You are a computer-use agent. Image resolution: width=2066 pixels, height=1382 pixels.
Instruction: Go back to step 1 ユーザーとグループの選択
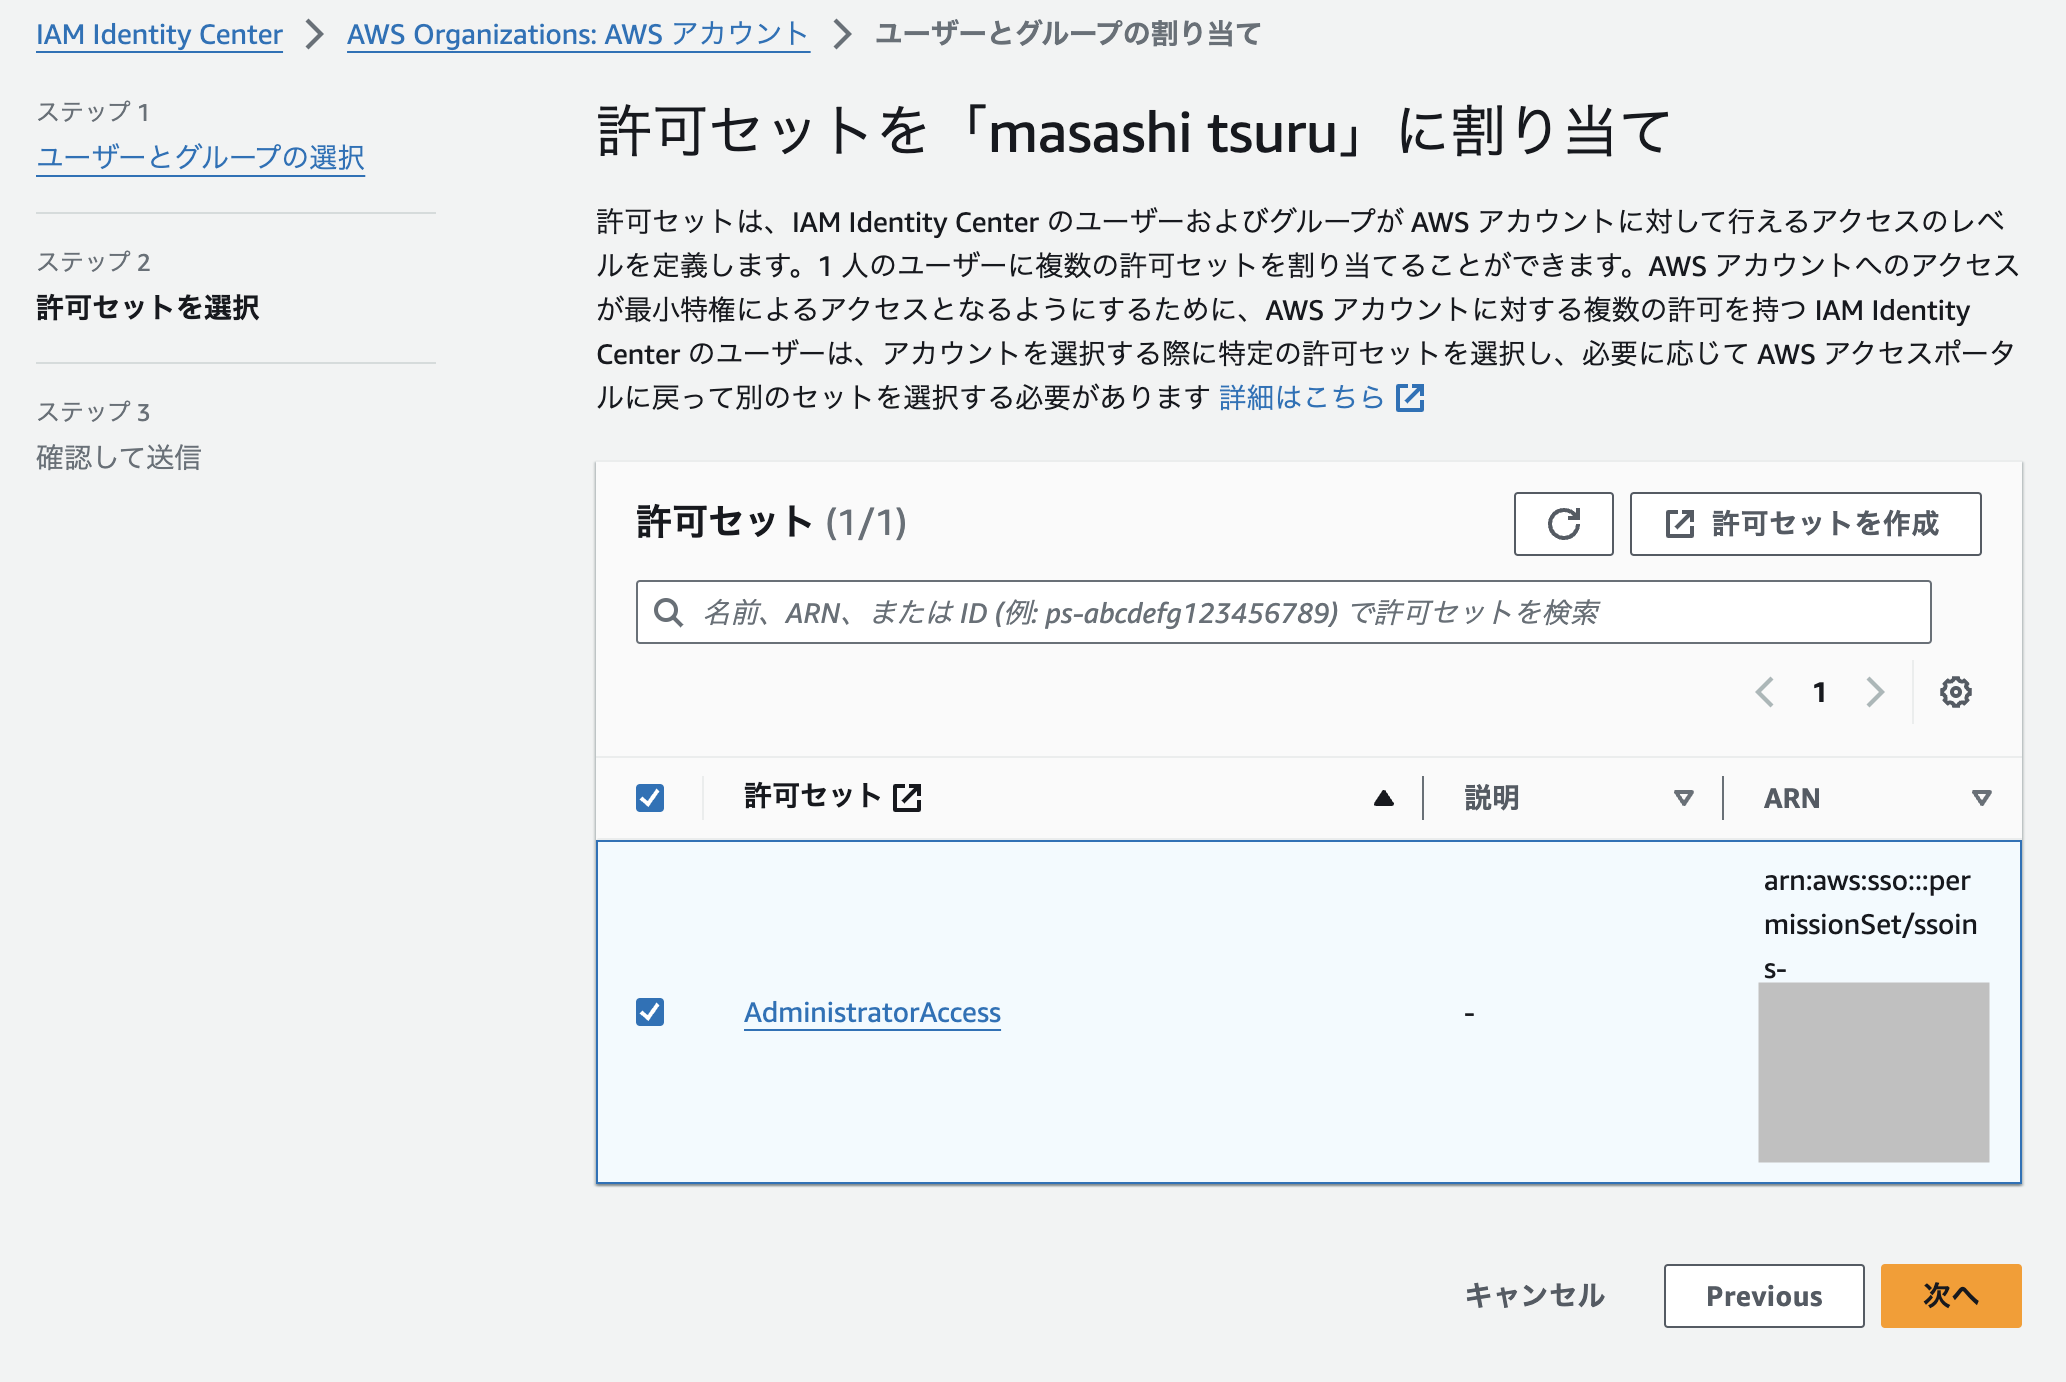tap(200, 157)
